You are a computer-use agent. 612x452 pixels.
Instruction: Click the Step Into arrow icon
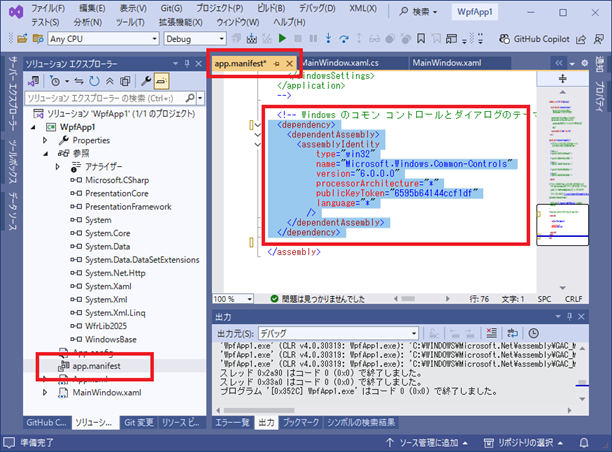point(328,38)
